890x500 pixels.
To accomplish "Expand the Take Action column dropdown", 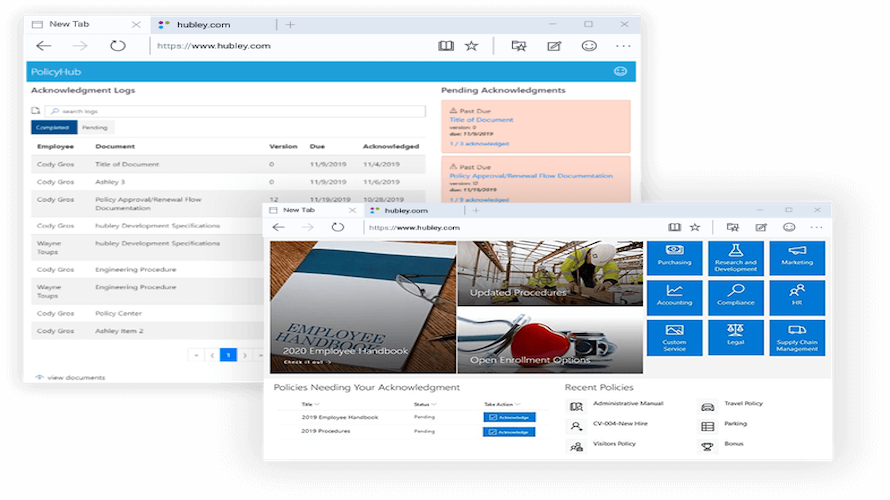I will point(518,404).
